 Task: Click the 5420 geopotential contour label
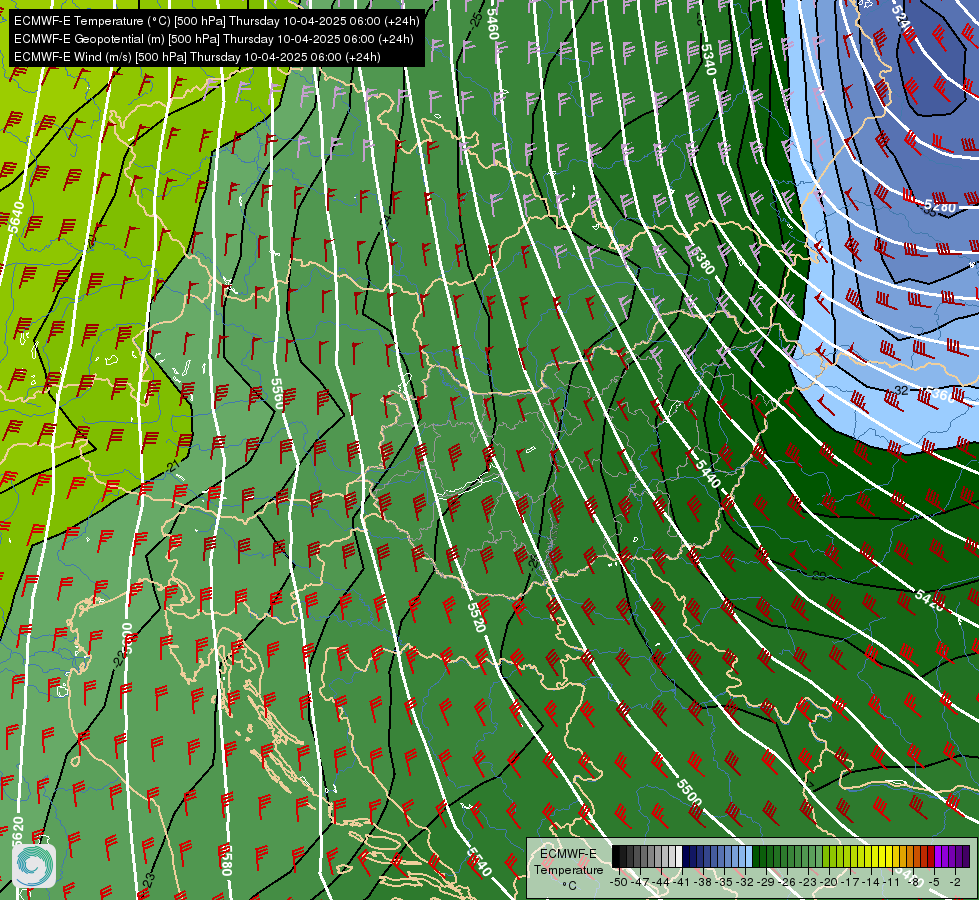[930, 599]
